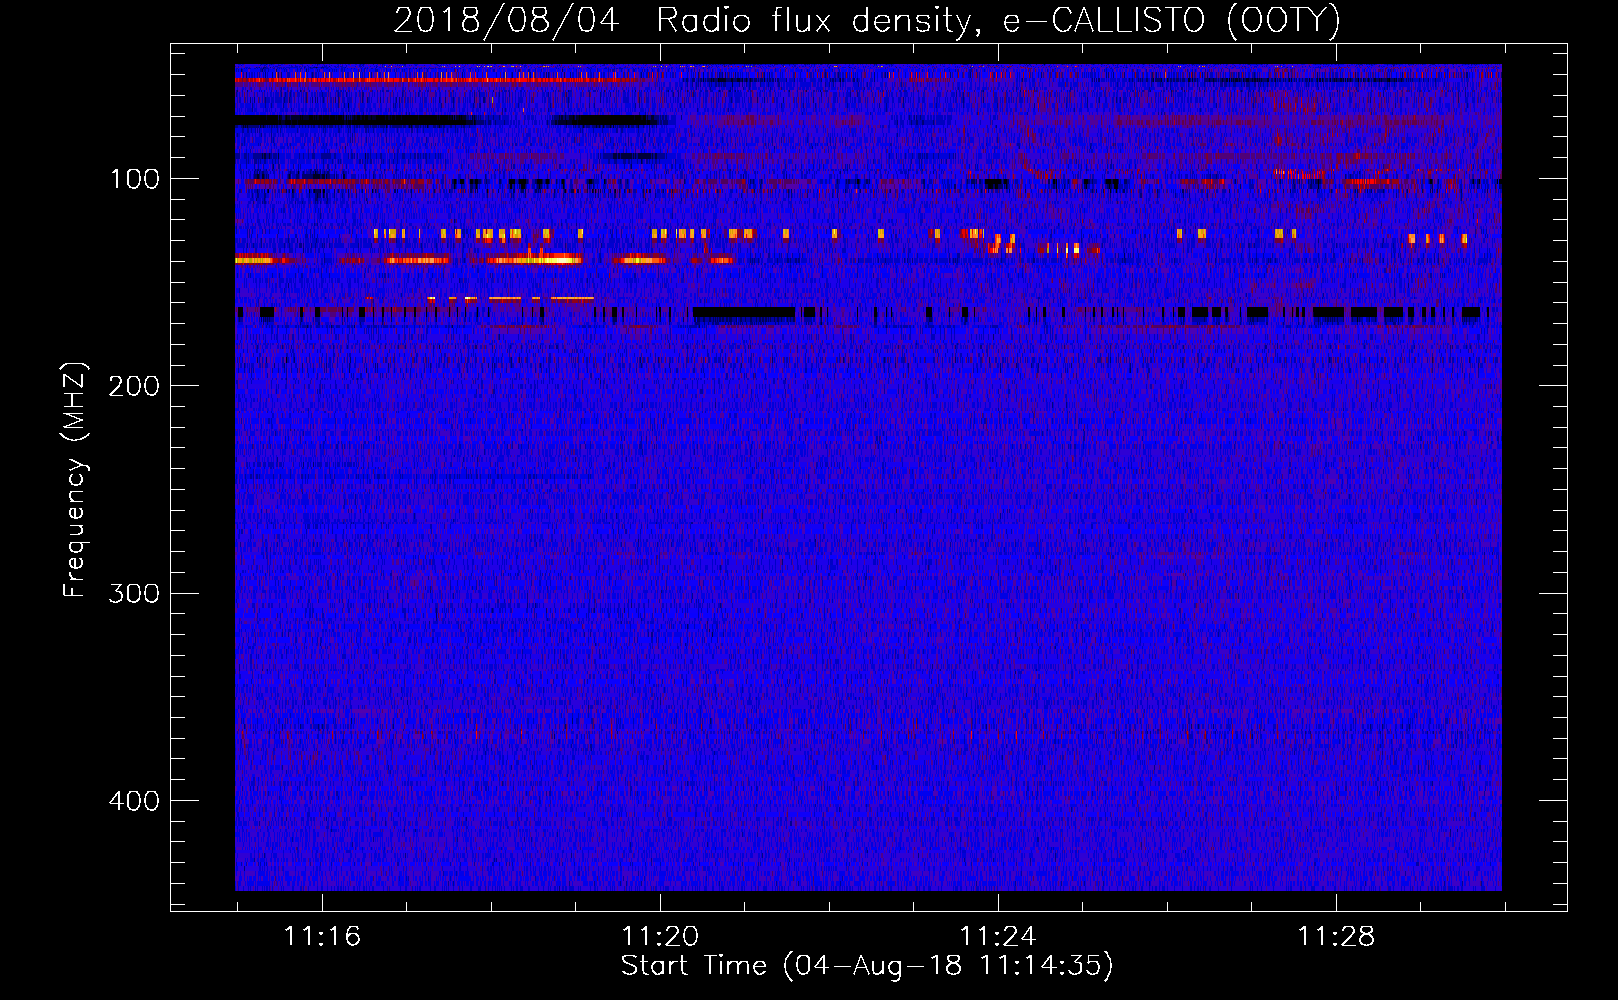Image resolution: width=1618 pixels, height=1000 pixels.
Task: Click the 11:28 time tick label
Action: (1336, 937)
